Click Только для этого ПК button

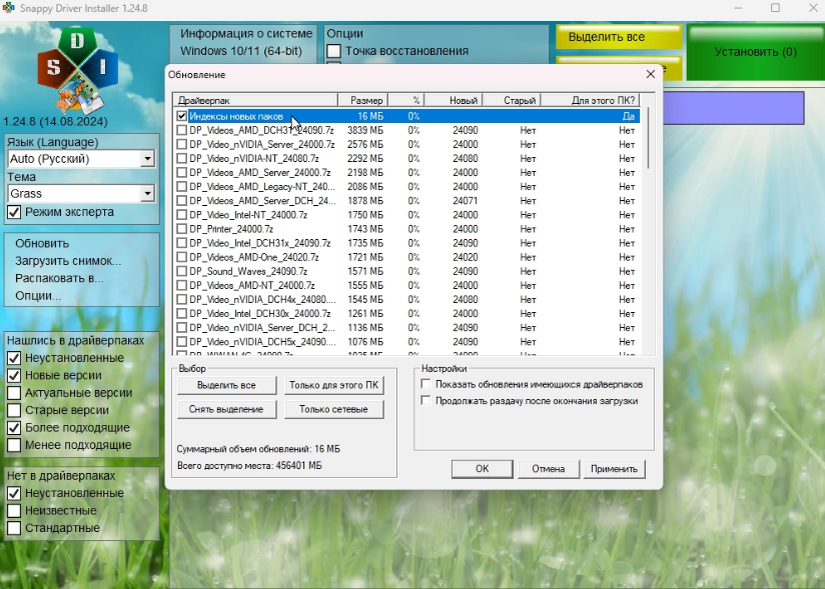tap(334, 385)
